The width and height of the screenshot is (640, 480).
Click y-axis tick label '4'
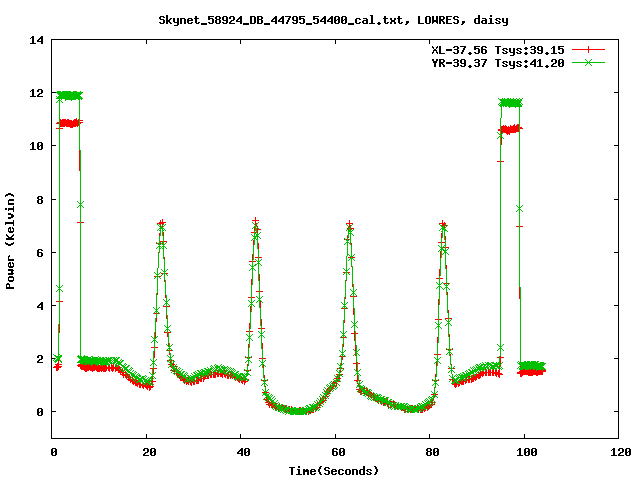[x=40, y=306]
